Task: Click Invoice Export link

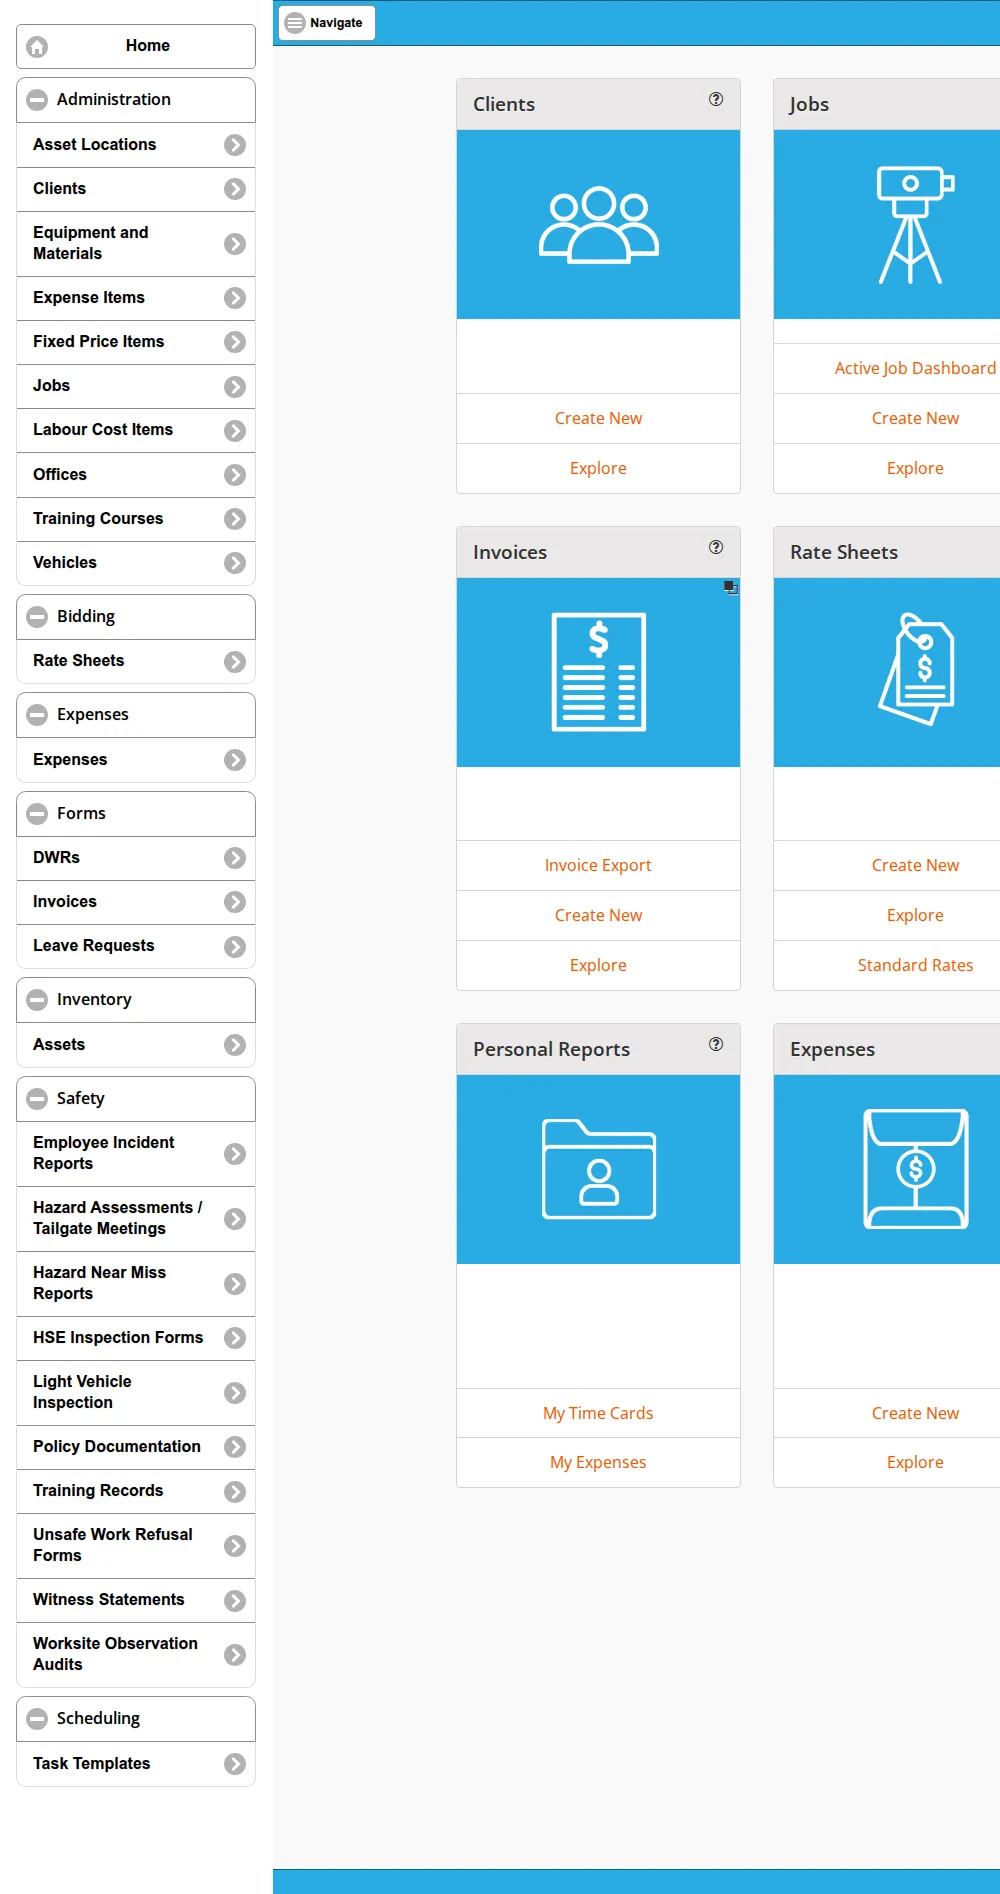Action: coord(598,865)
